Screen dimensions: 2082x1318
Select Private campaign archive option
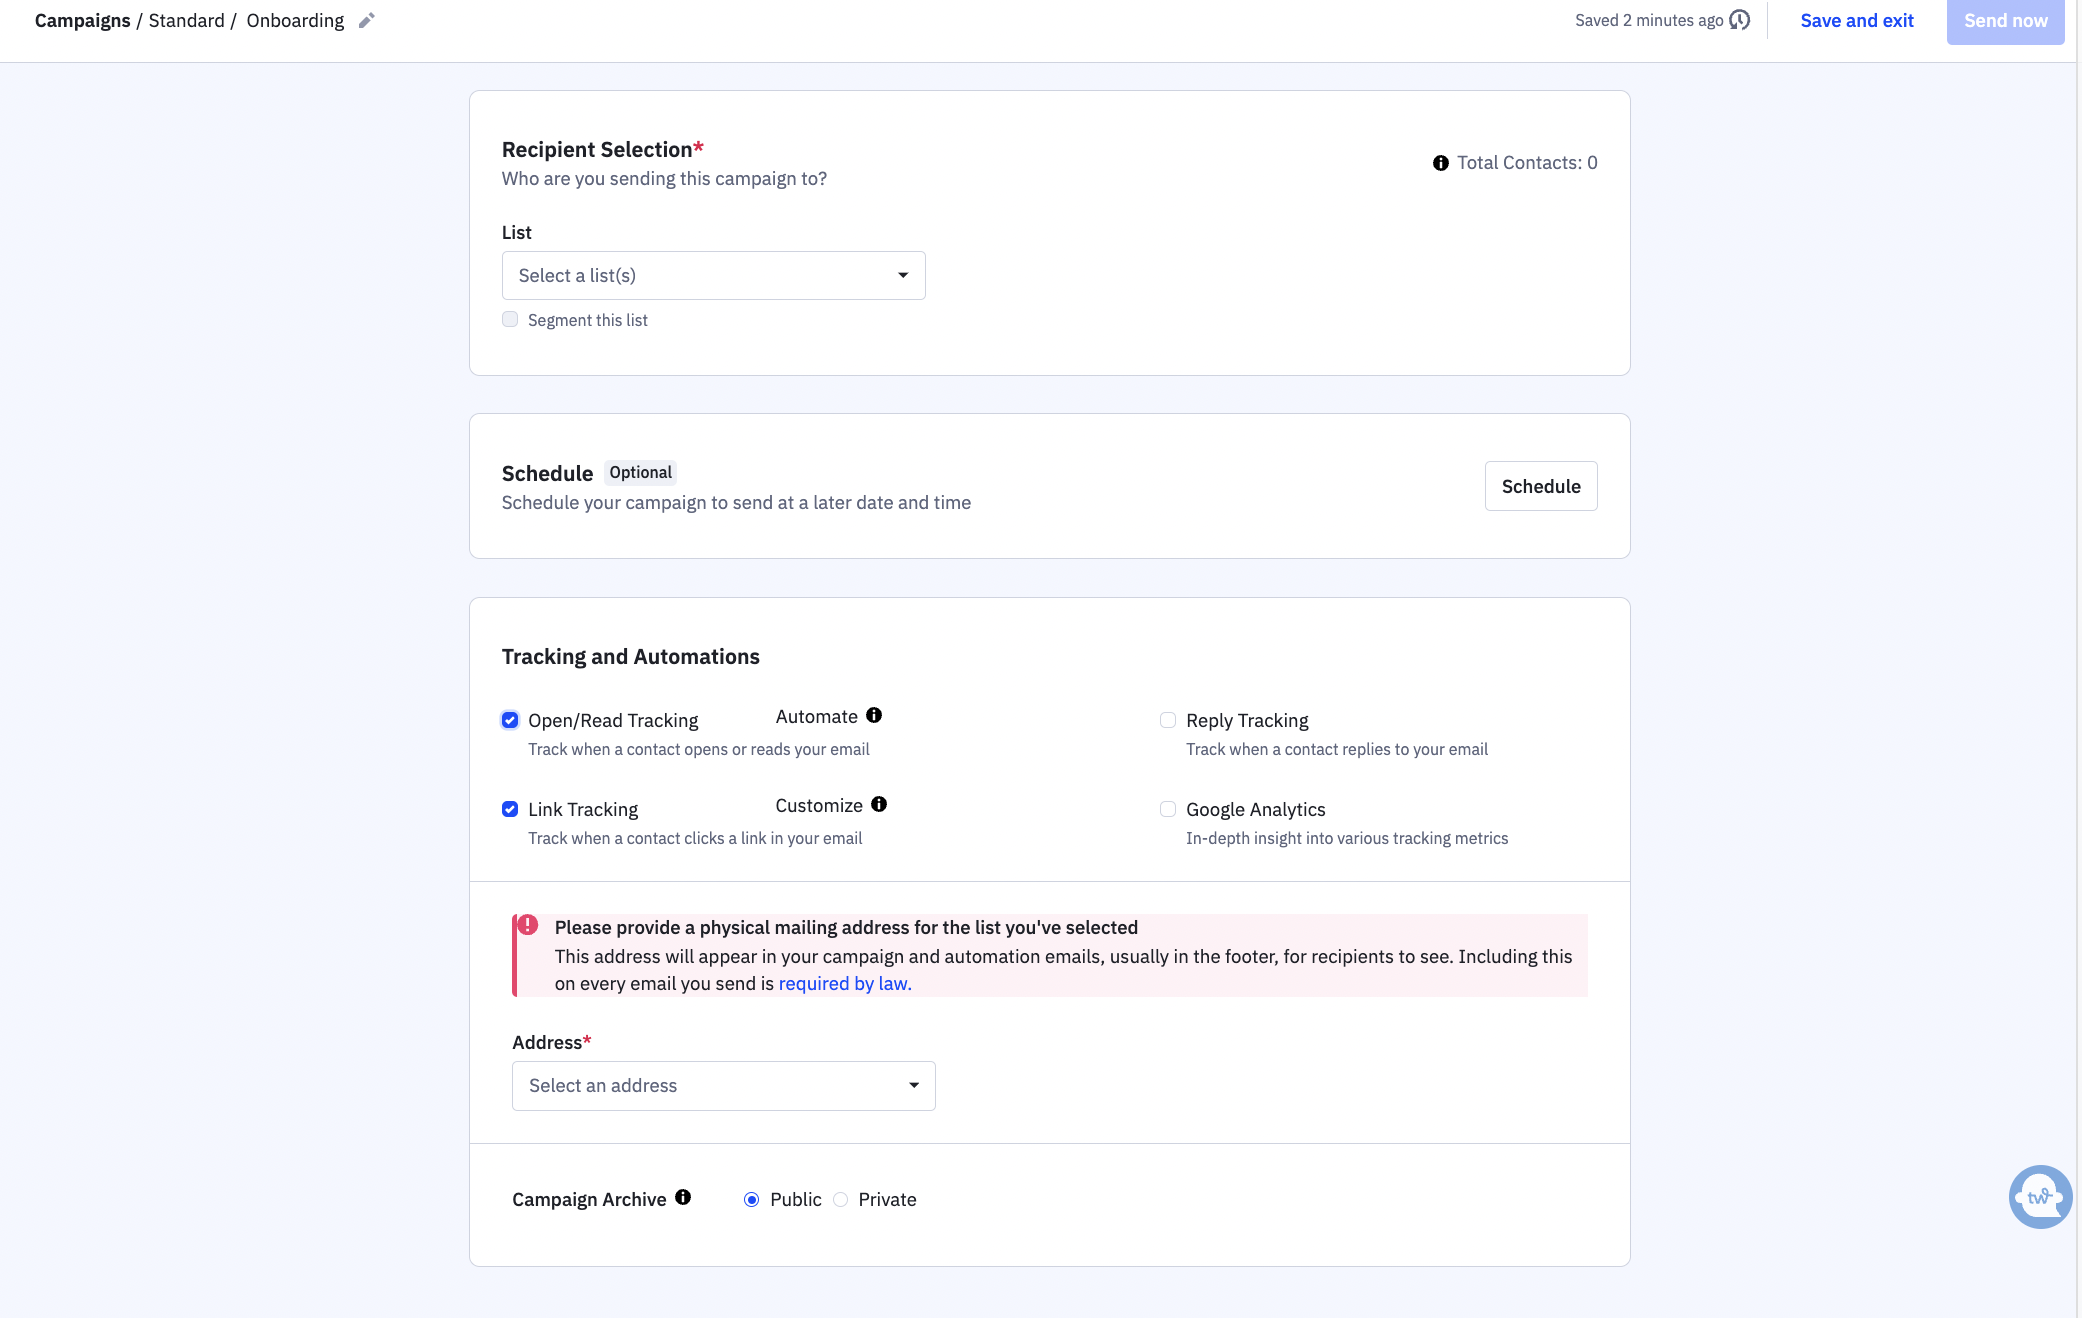click(x=841, y=1200)
